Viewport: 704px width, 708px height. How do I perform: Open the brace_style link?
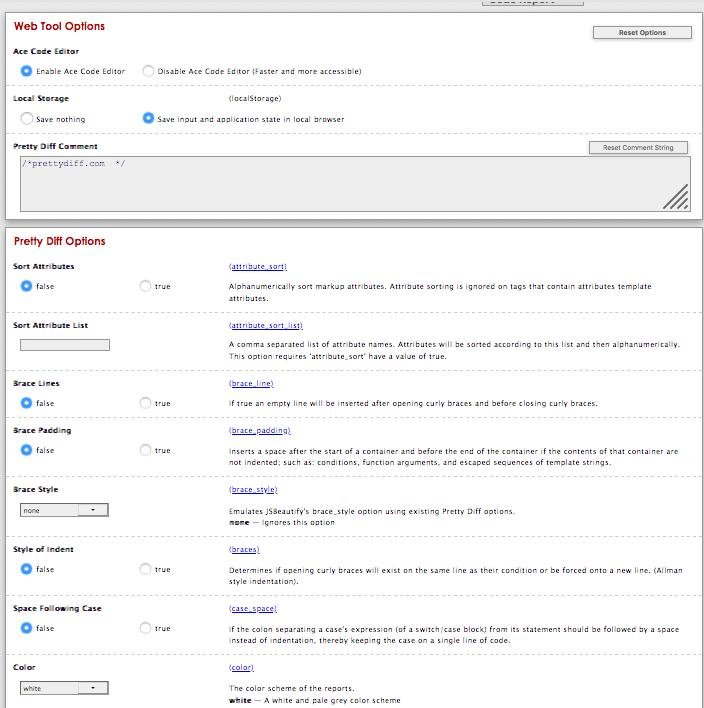pyautogui.click(x=253, y=489)
